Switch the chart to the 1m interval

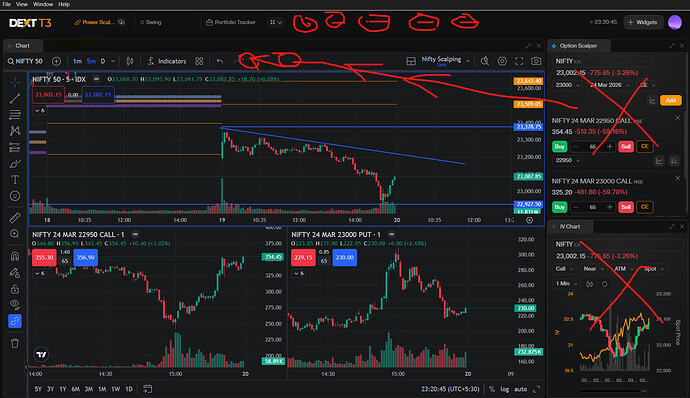click(77, 61)
